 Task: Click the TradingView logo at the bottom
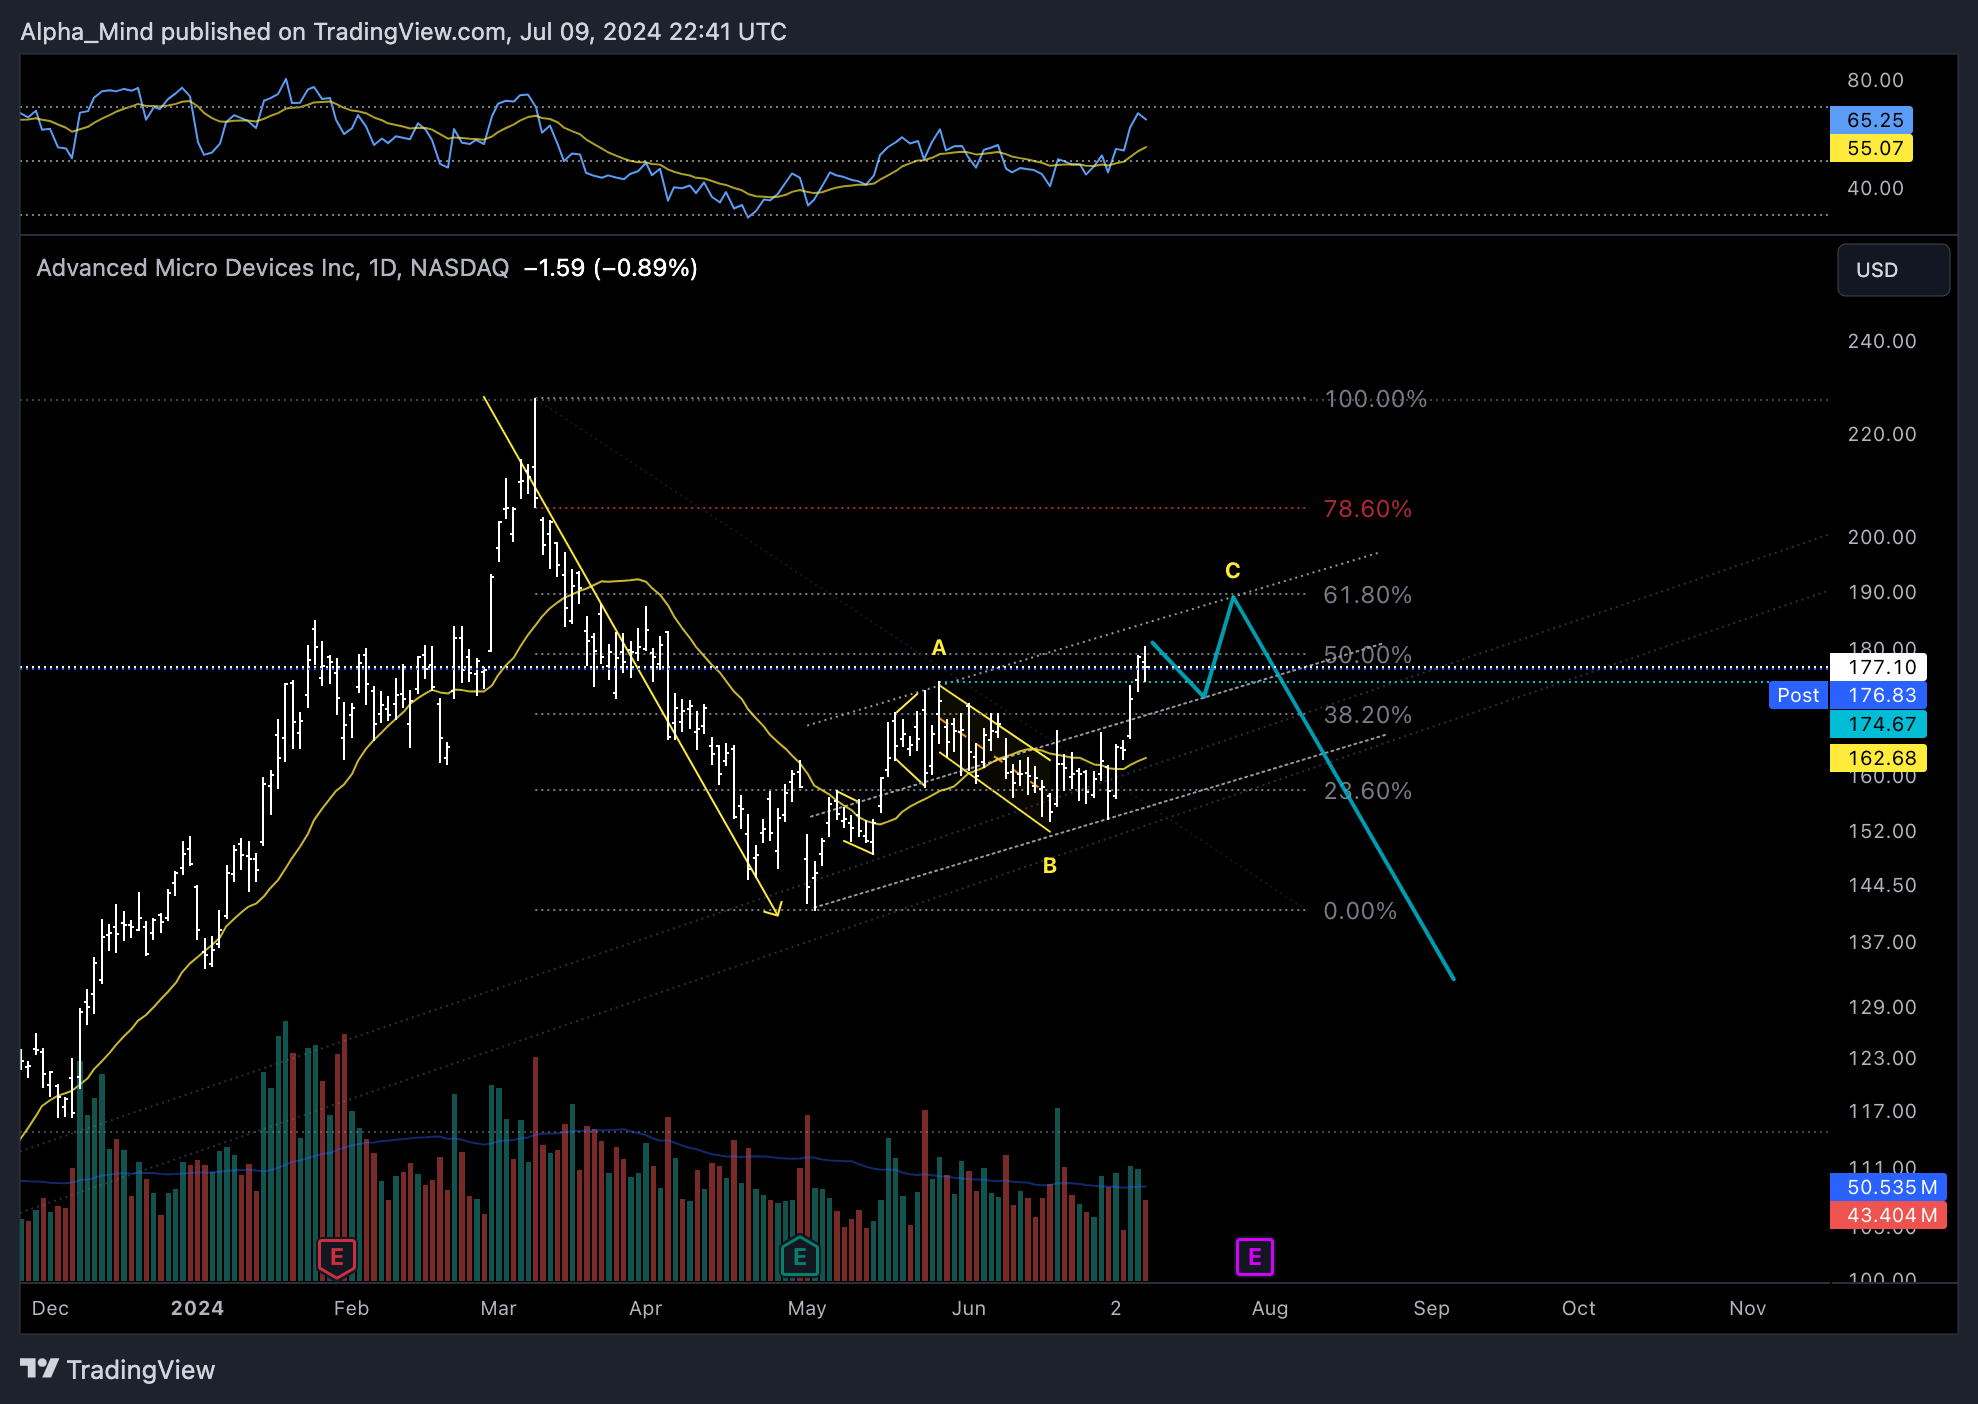coord(118,1369)
